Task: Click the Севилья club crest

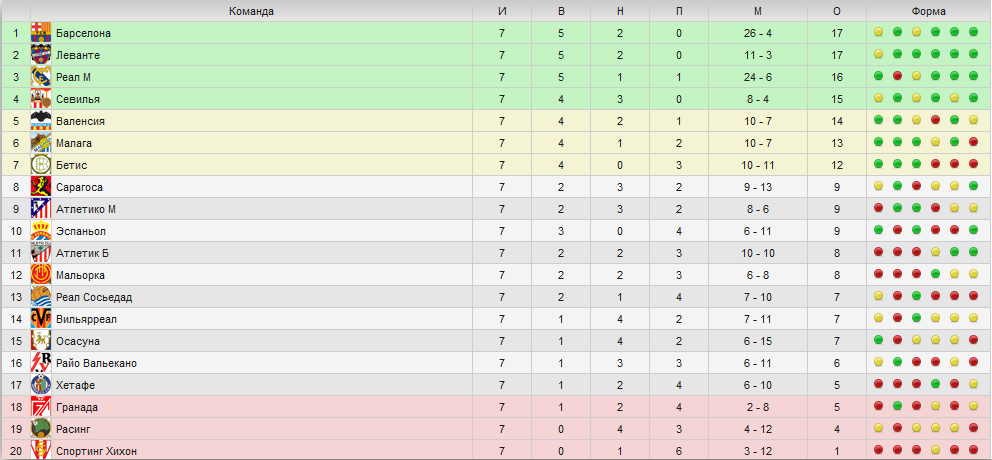Action: tap(41, 99)
